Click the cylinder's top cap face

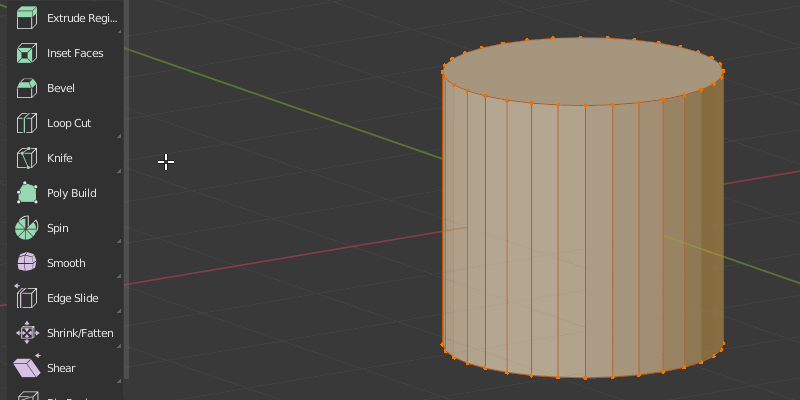click(583, 71)
